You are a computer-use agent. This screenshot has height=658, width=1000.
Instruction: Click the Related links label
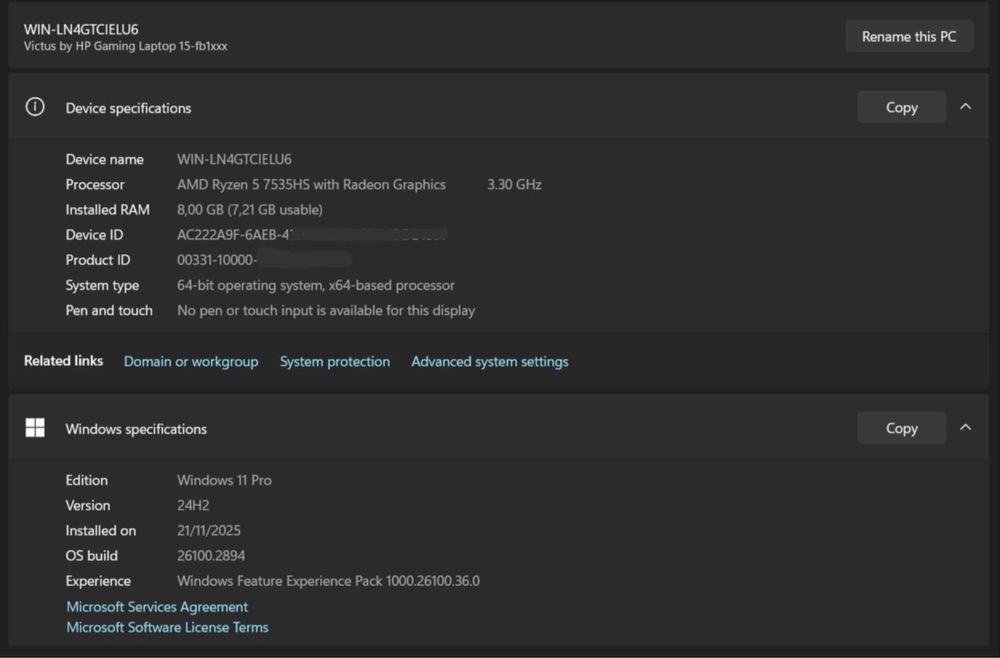tap(63, 361)
